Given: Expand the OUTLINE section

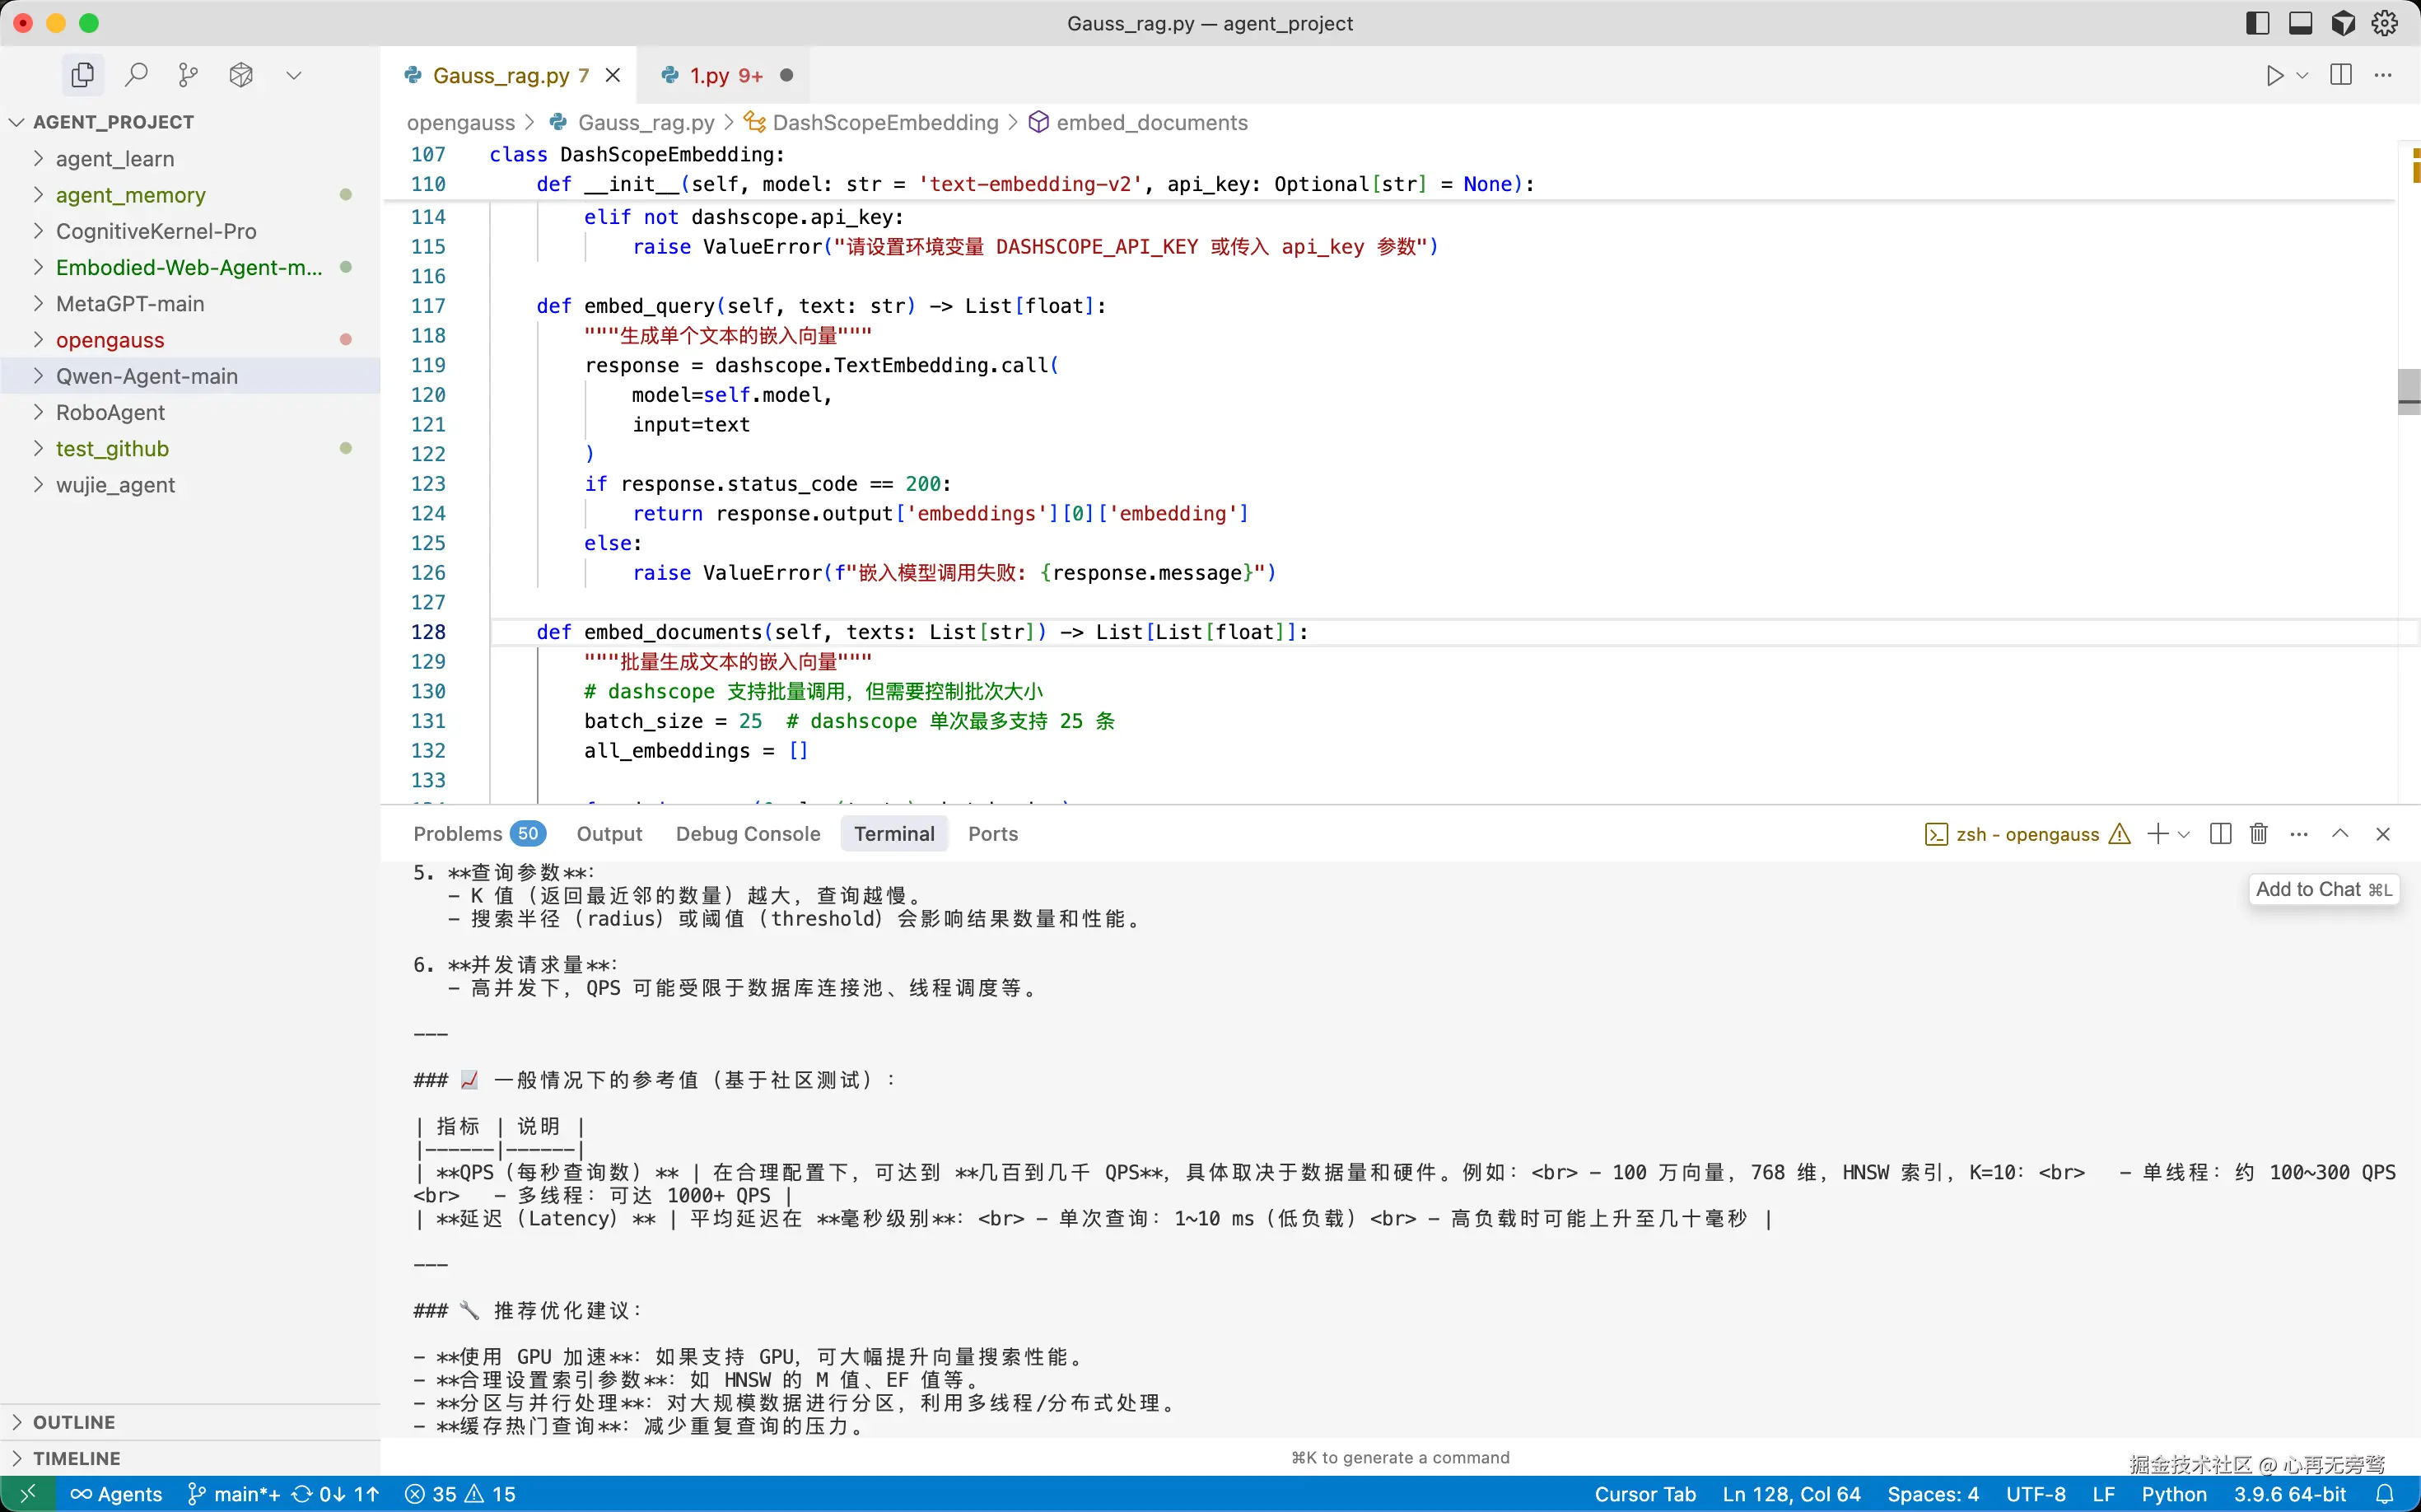Looking at the screenshot, I should (x=74, y=1422).
